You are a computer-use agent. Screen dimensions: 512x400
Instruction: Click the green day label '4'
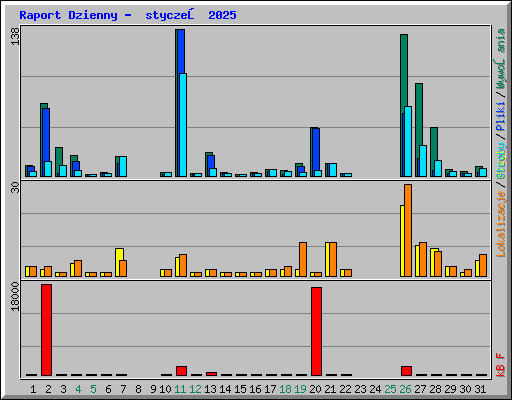click(x=78, y=389)
